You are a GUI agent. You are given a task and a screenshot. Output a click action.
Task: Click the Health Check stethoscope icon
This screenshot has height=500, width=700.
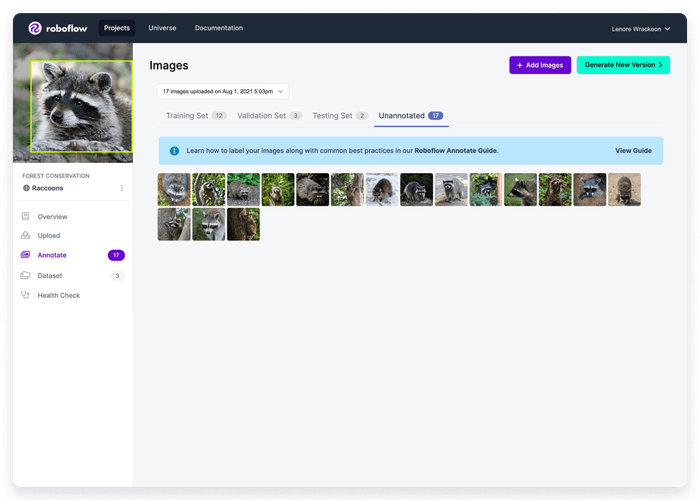pyautogui.click(x=26, y=295)
